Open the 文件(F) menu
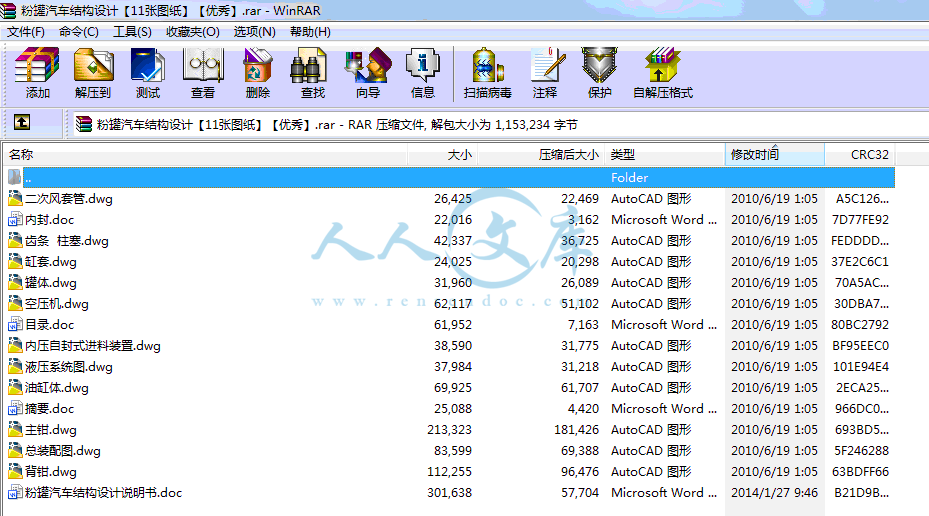This screenshot has width=929, height=516. coord(25,32)
